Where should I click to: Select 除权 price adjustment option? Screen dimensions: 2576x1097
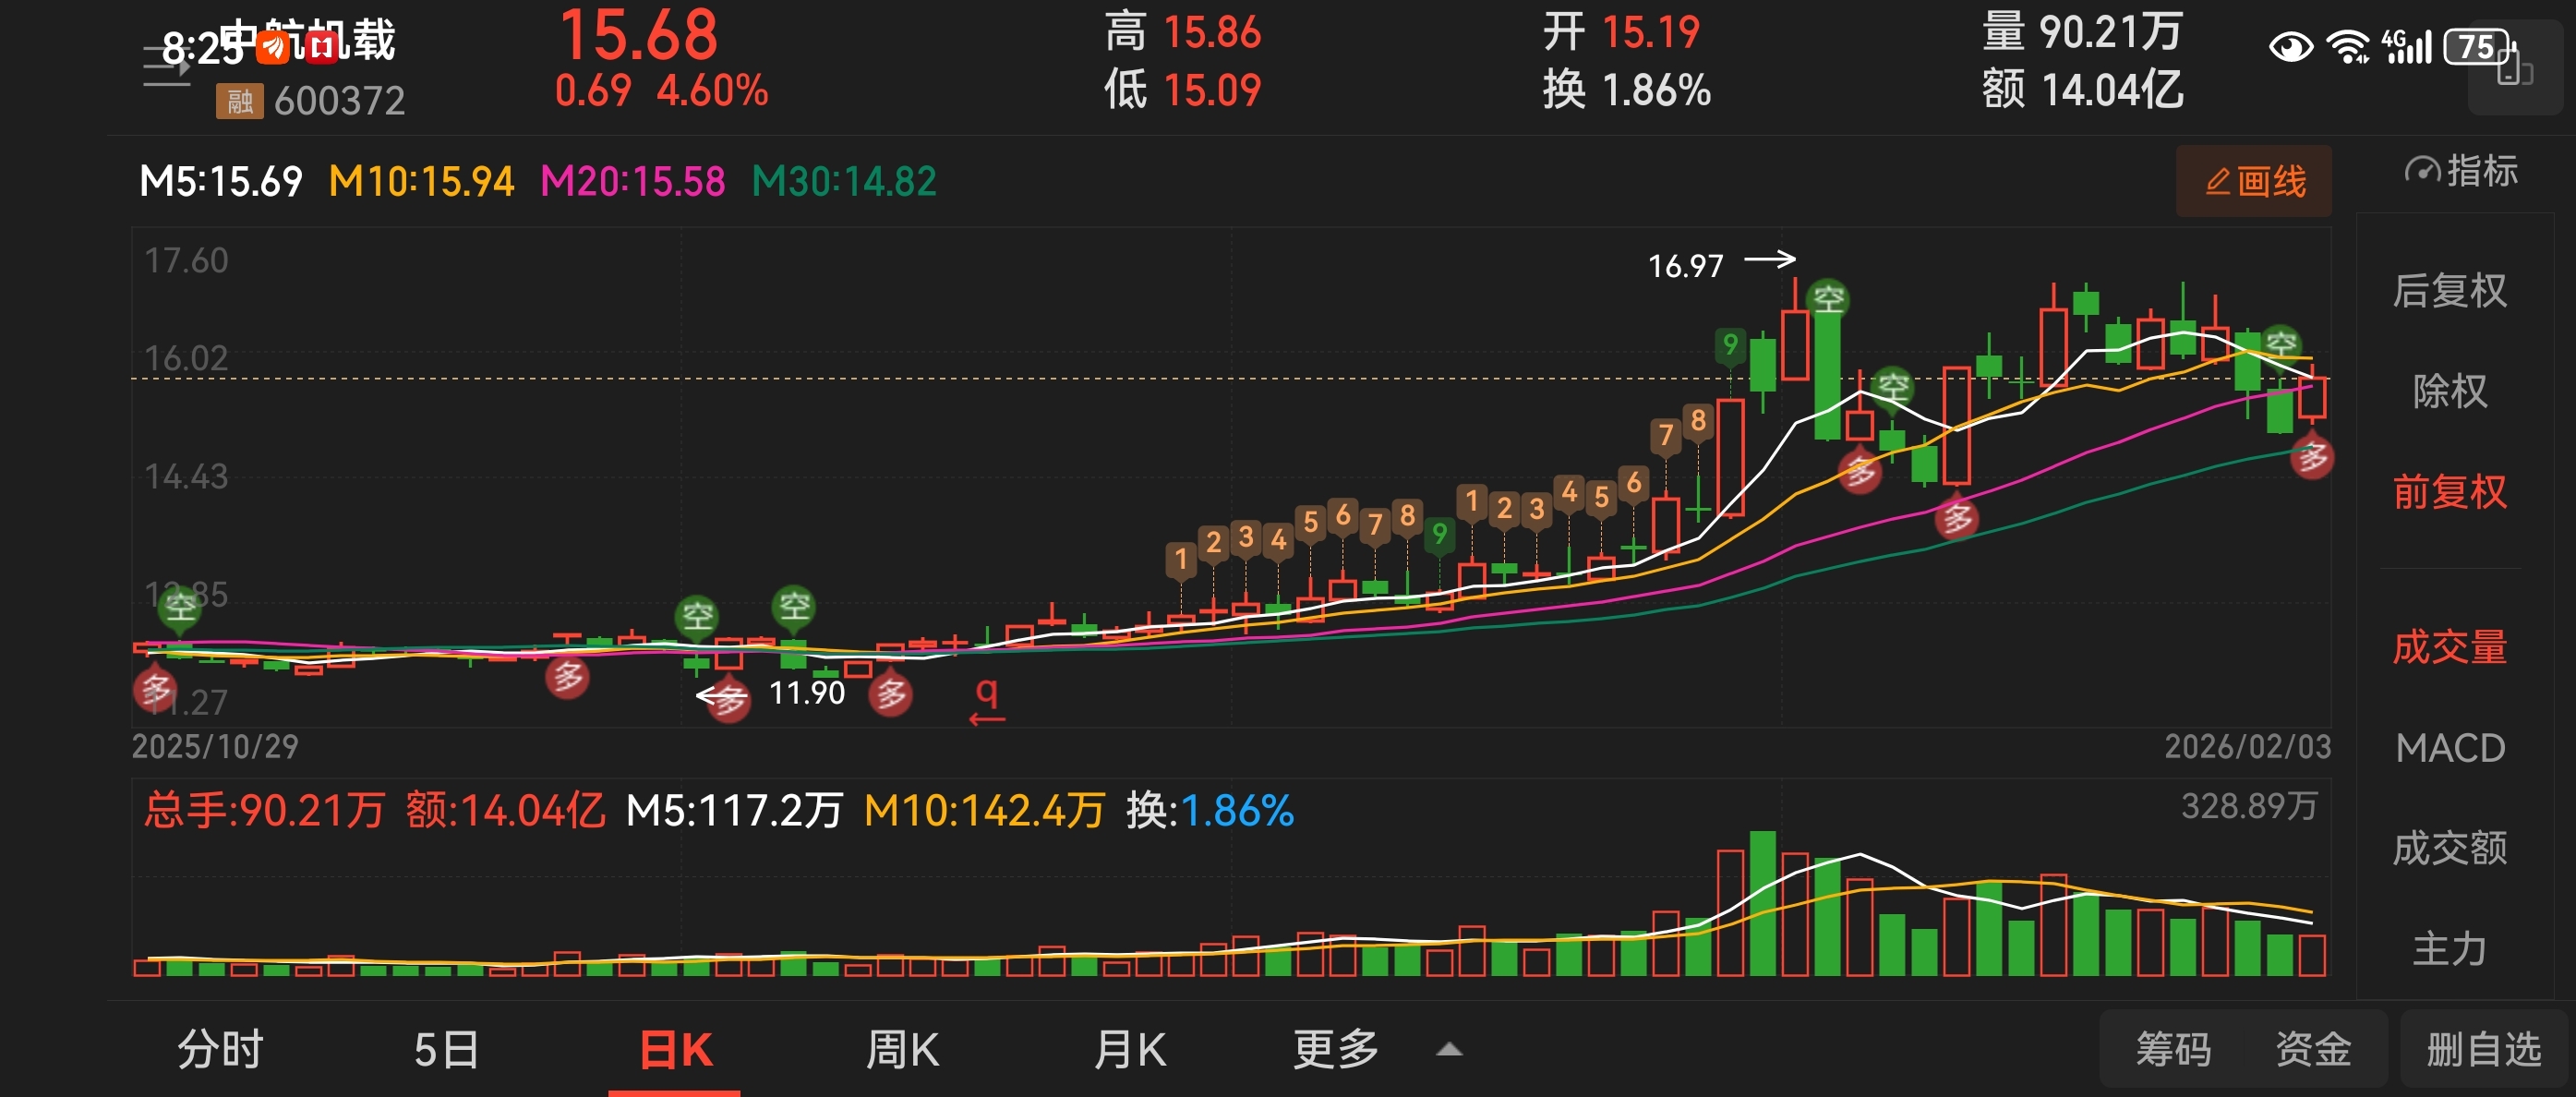pos(2449,391)
